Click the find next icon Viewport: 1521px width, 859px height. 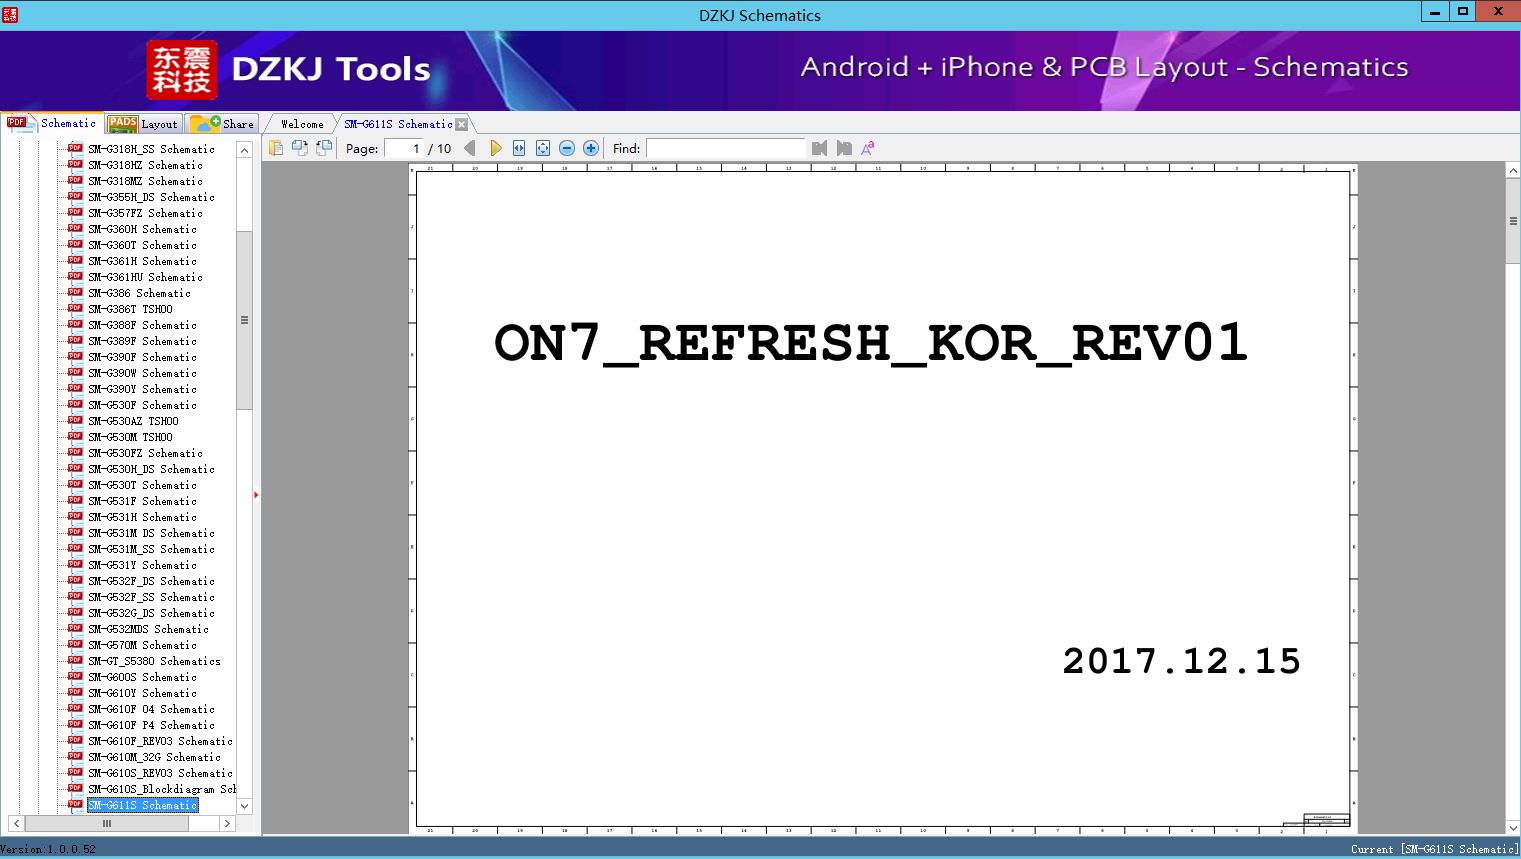844,148
